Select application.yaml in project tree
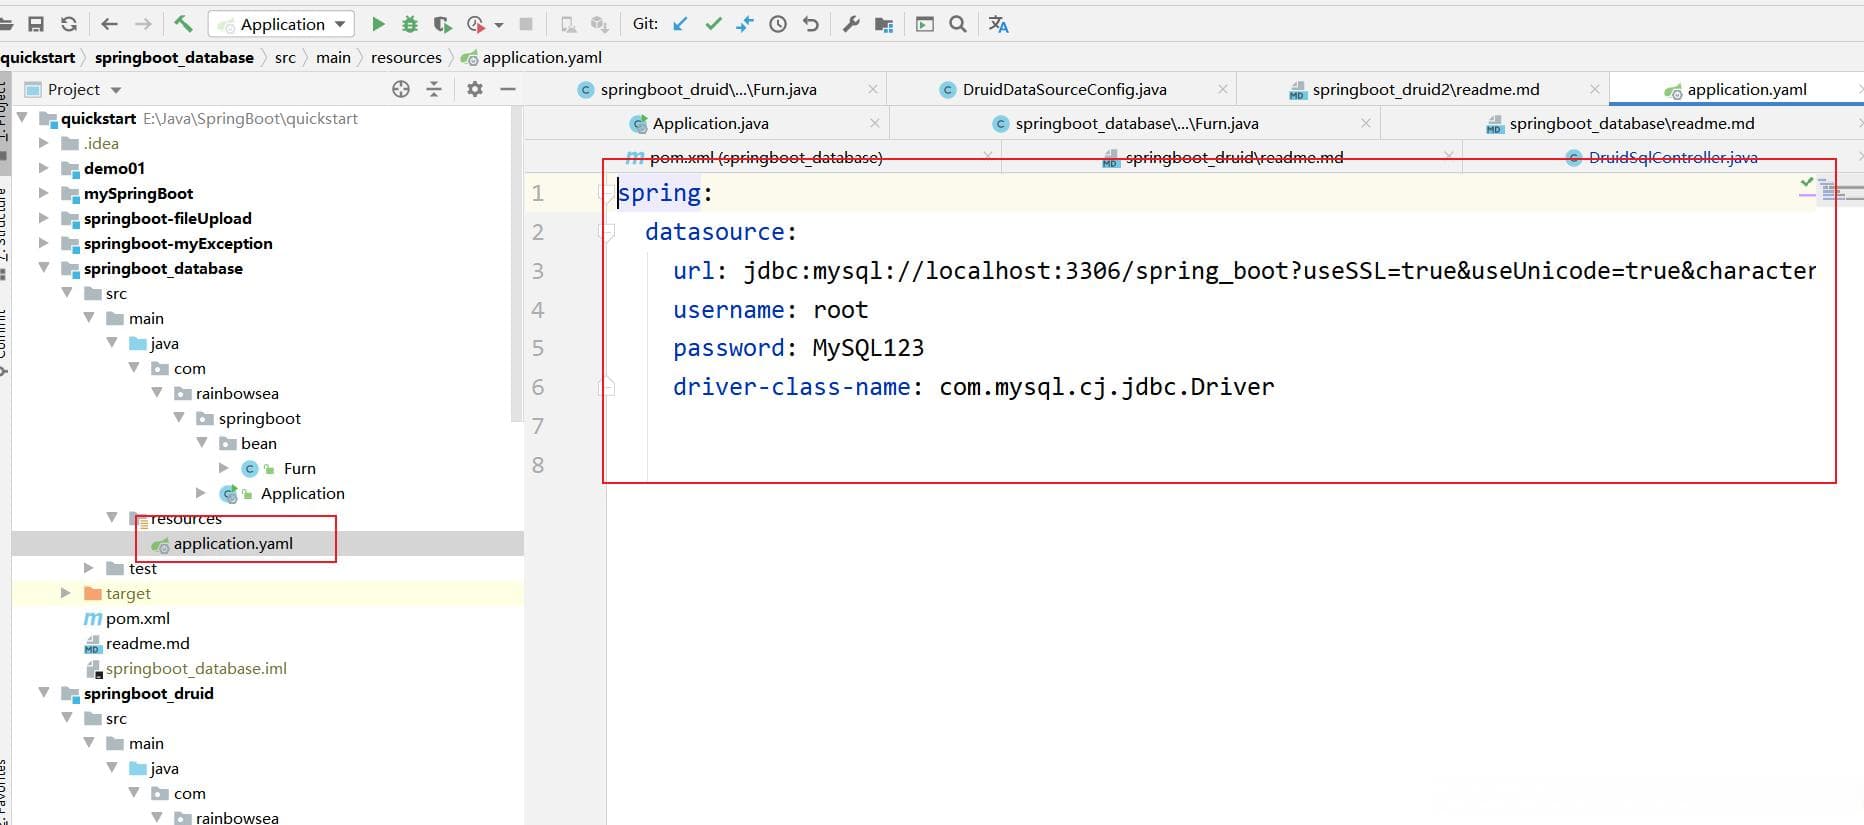 233,543
